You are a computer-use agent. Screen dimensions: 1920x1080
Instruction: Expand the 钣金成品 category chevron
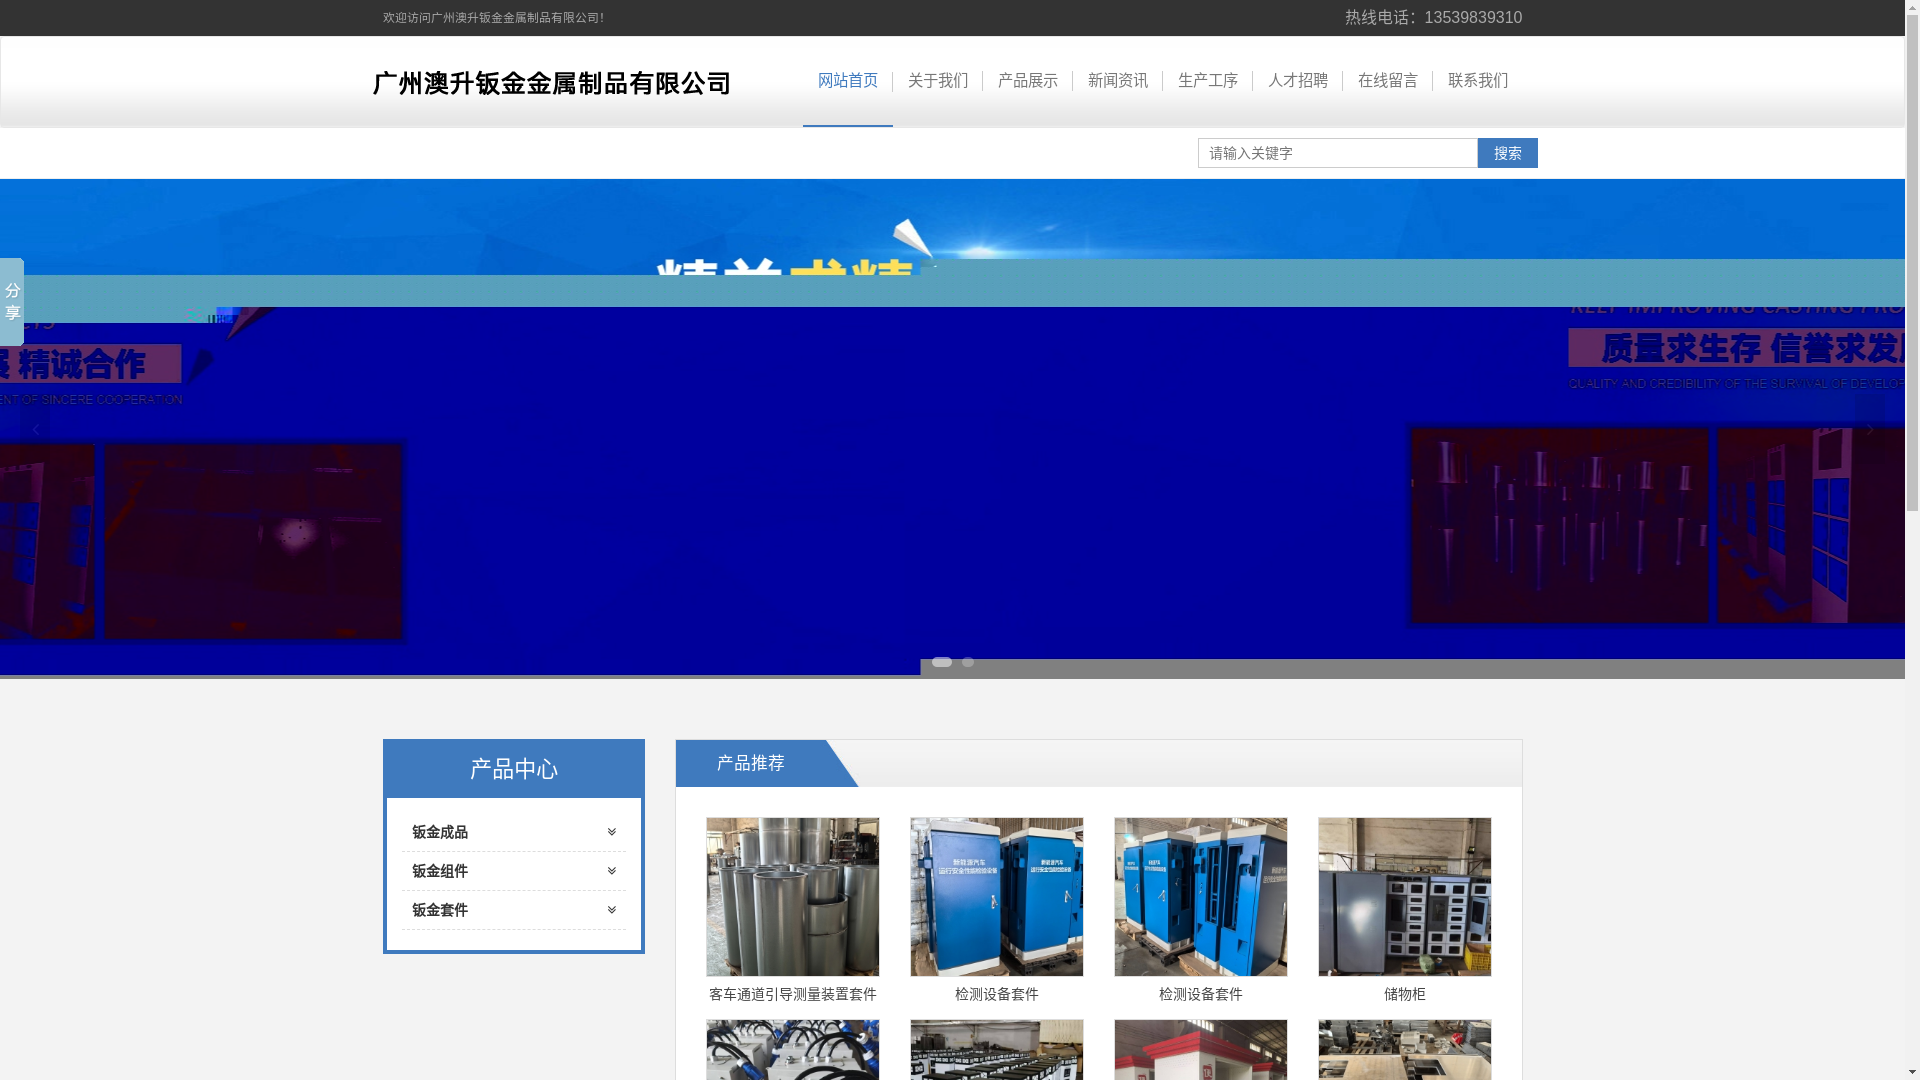[x=611, y=832]
